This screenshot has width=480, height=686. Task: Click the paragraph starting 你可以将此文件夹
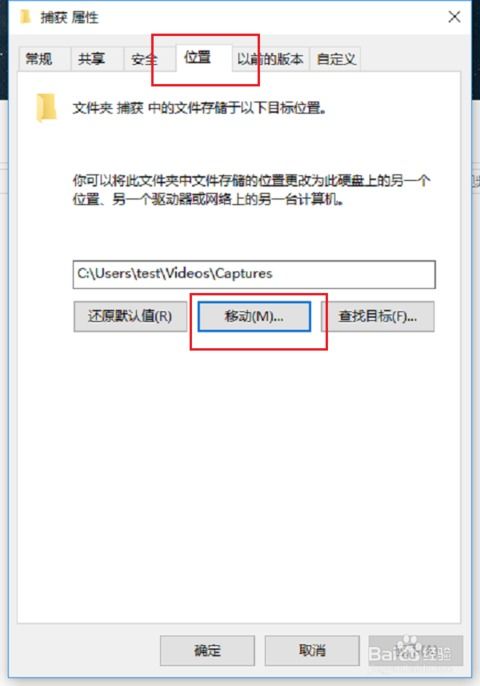(252, 190)
